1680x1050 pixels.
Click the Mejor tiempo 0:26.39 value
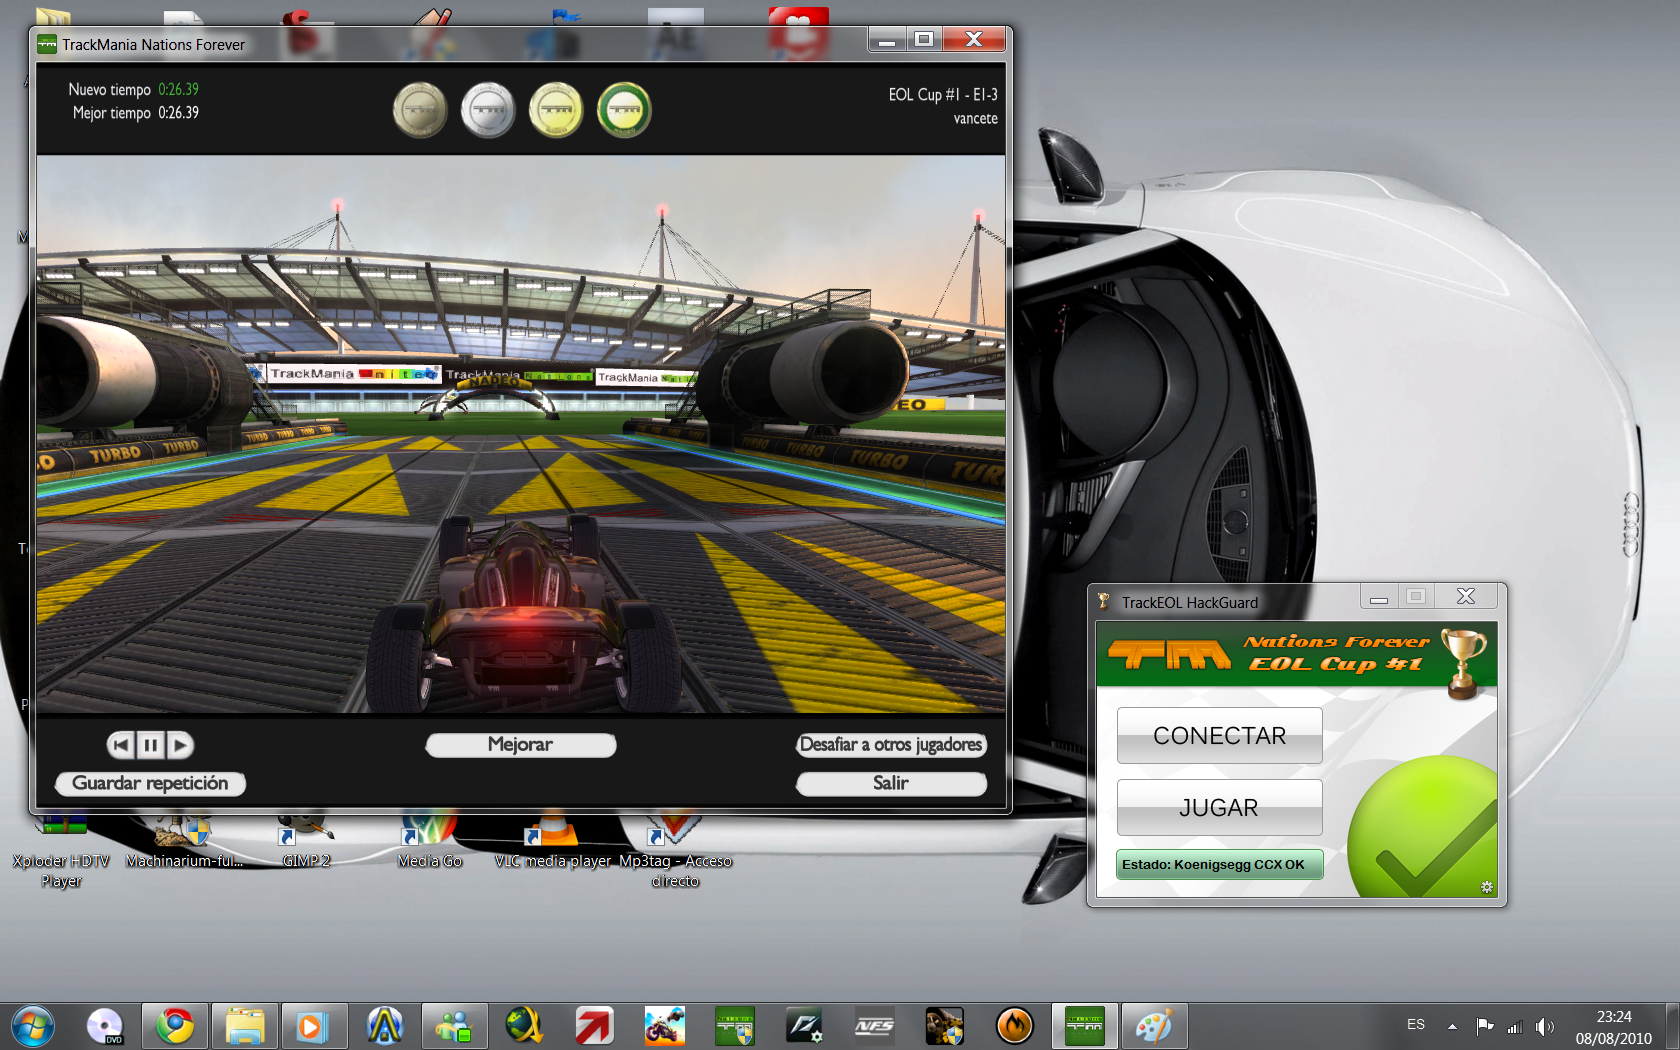(x=178, y=113)
